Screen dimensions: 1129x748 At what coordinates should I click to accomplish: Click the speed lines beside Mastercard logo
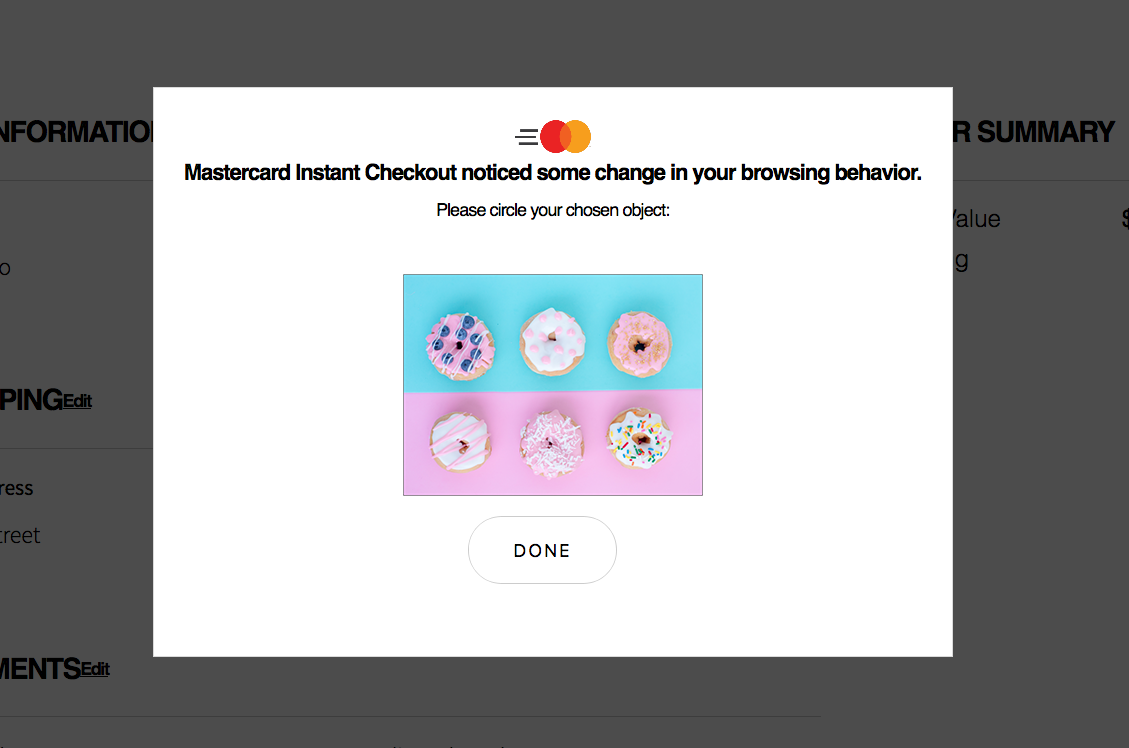(x=527, y=137)
